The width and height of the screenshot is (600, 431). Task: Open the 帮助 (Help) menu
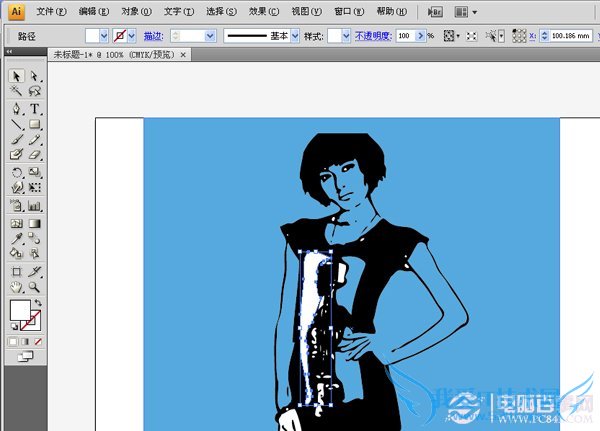pos(391,11)
